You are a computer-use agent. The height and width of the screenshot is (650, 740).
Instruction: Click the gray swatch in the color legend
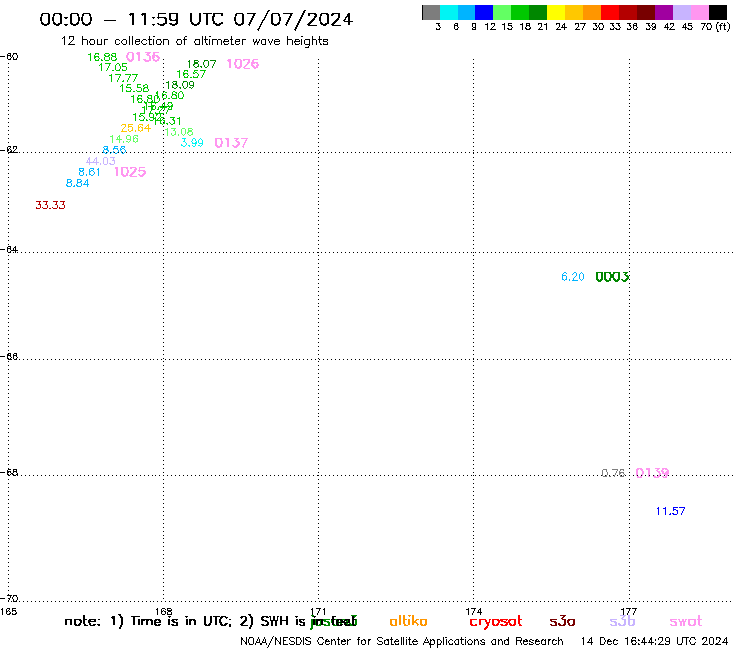431,12
